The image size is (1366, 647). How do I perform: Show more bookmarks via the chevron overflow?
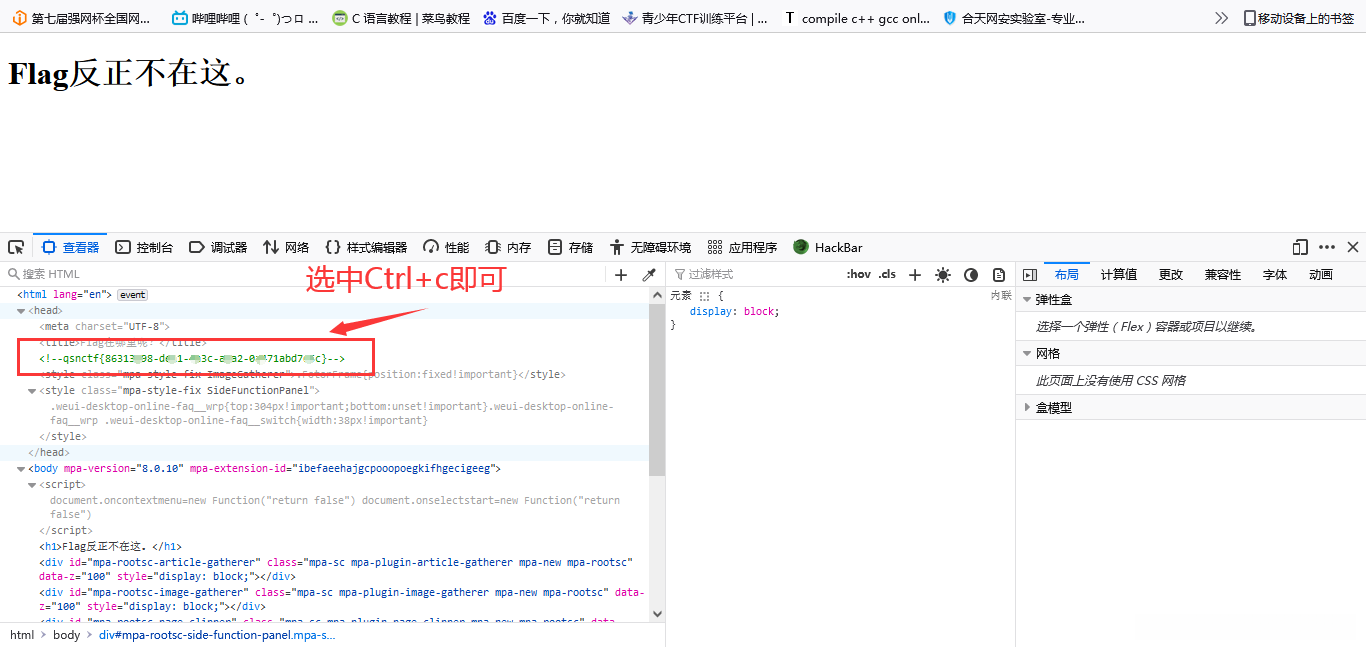[x=1221, y=18]
